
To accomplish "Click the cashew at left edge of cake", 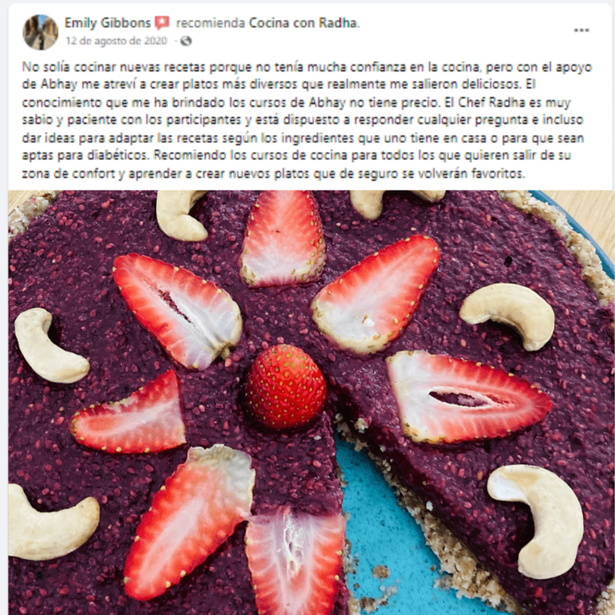I will 48,346.
